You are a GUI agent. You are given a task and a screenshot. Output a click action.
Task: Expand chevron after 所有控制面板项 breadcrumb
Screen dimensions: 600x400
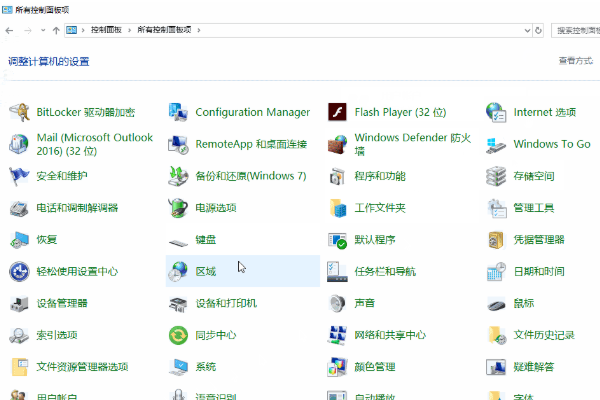click(x=199, y=30)
